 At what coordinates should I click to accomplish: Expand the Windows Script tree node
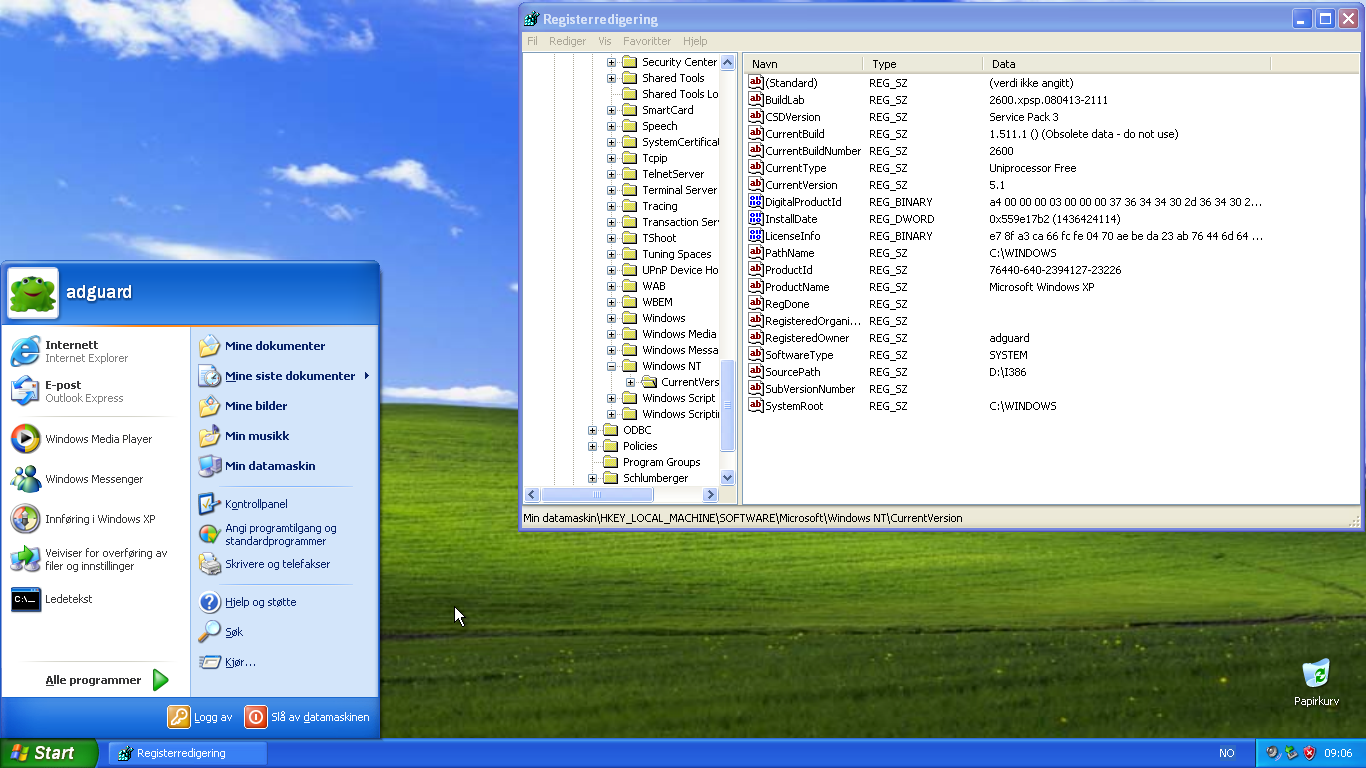pos(610,397)
